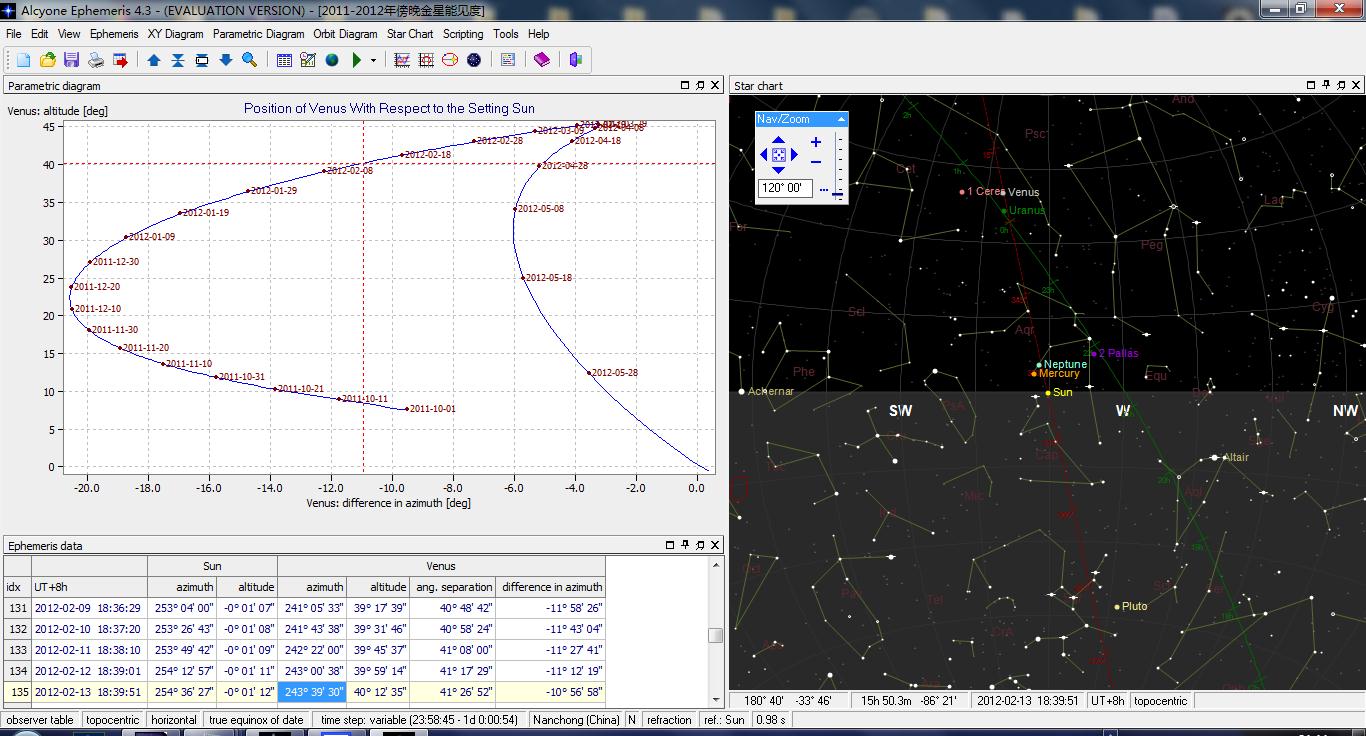
Task: Click the observer table status bar entry
Action: point(40,720)
